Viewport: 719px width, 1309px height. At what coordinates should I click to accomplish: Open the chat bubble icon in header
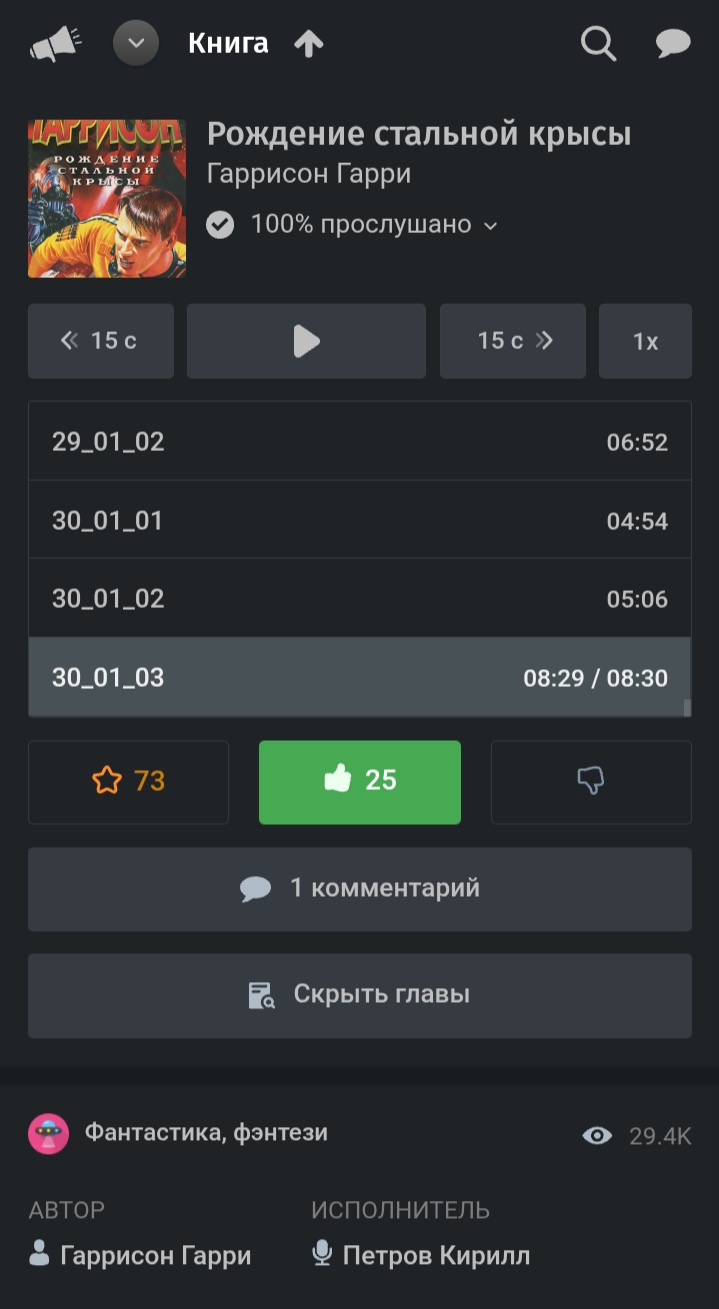pyautogui.click(x=673, y=44)
